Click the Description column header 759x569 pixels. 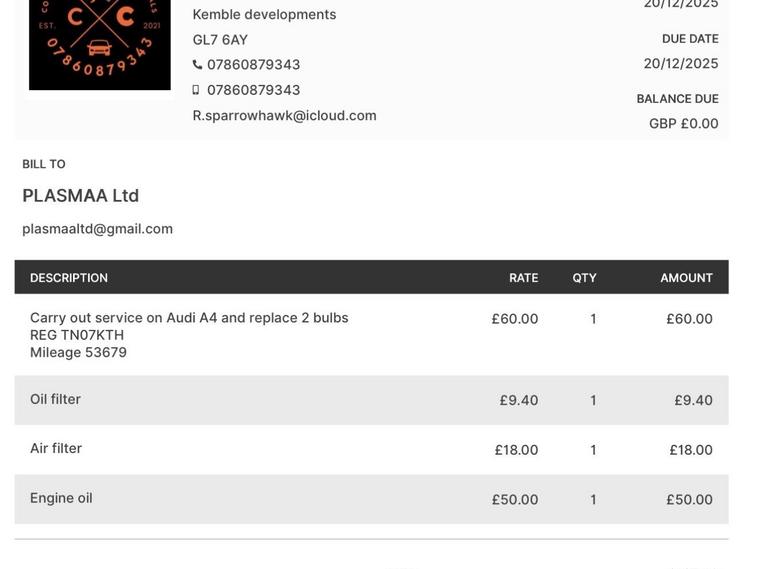[x=69, y=278]
